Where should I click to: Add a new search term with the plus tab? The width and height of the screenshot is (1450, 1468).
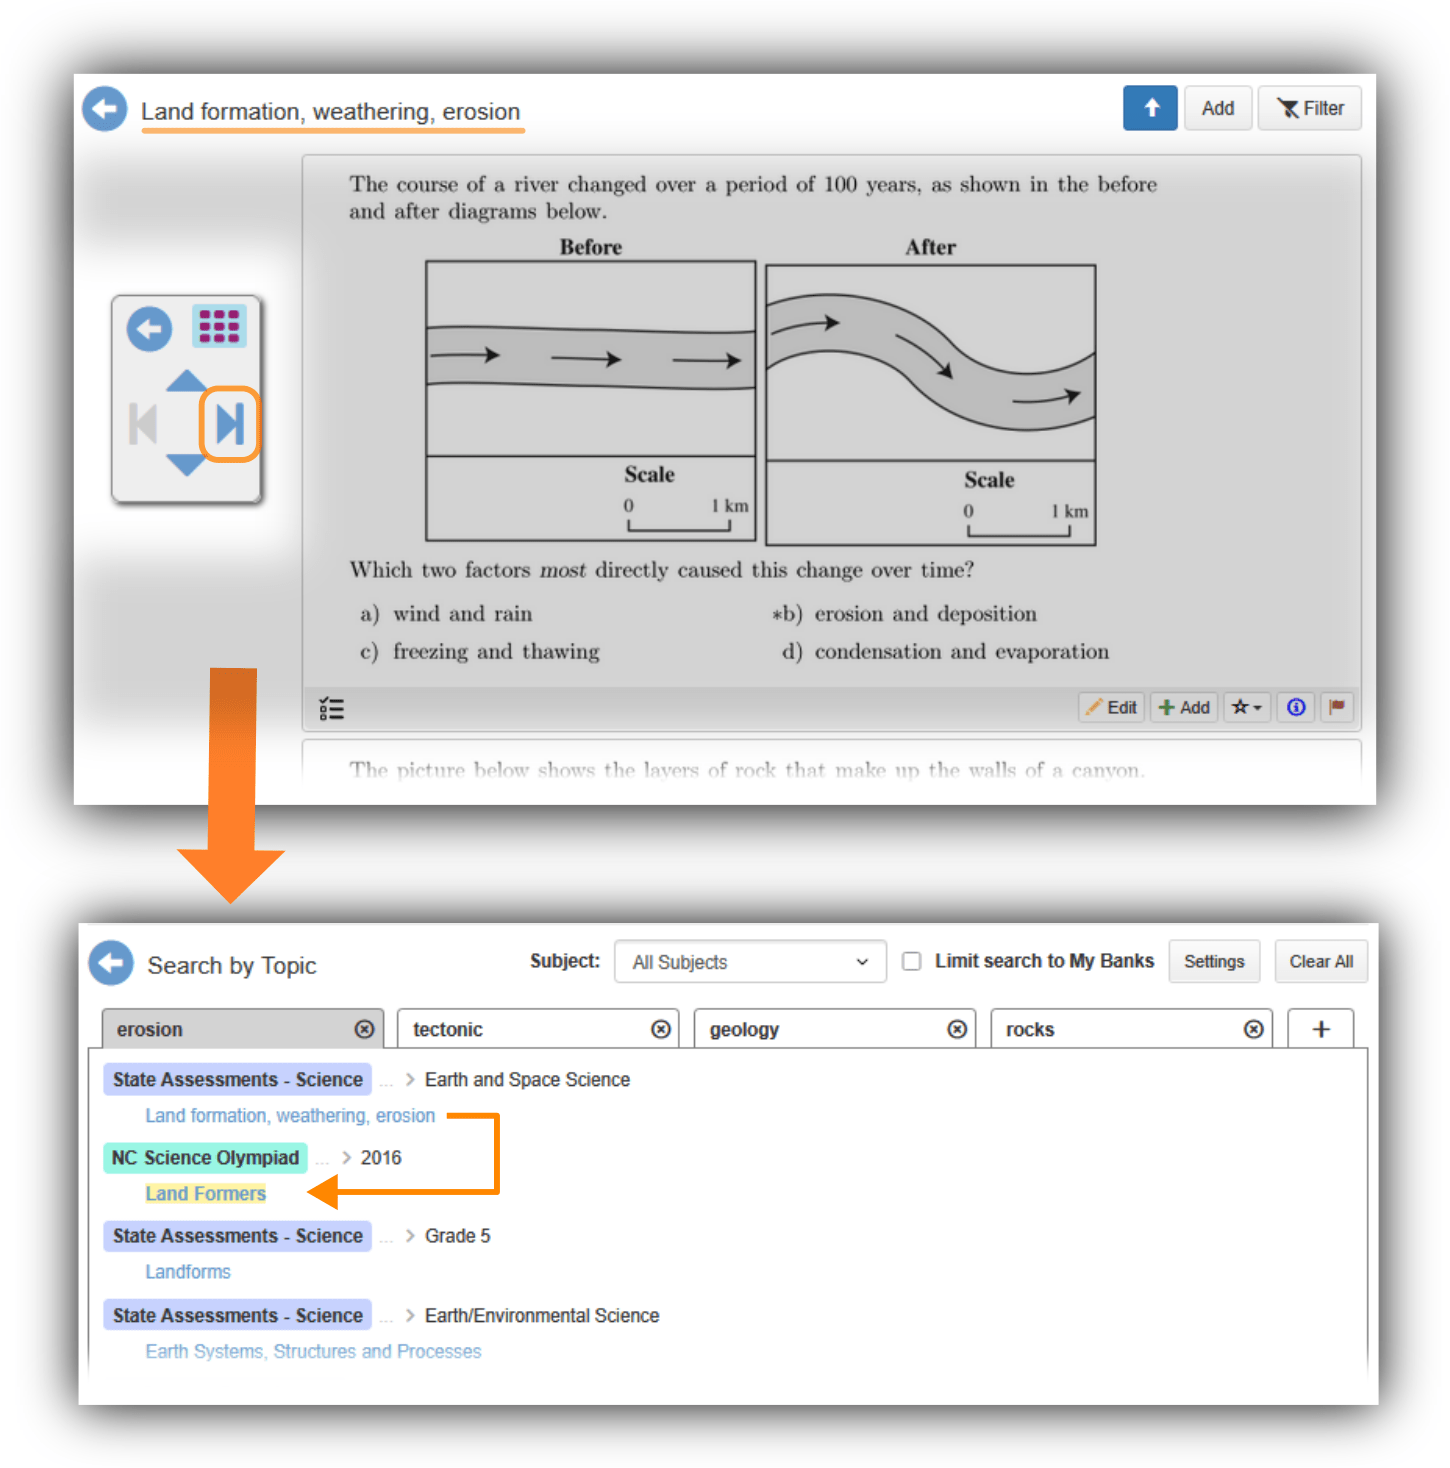pyautogui.click(x=1320, y=1028)
